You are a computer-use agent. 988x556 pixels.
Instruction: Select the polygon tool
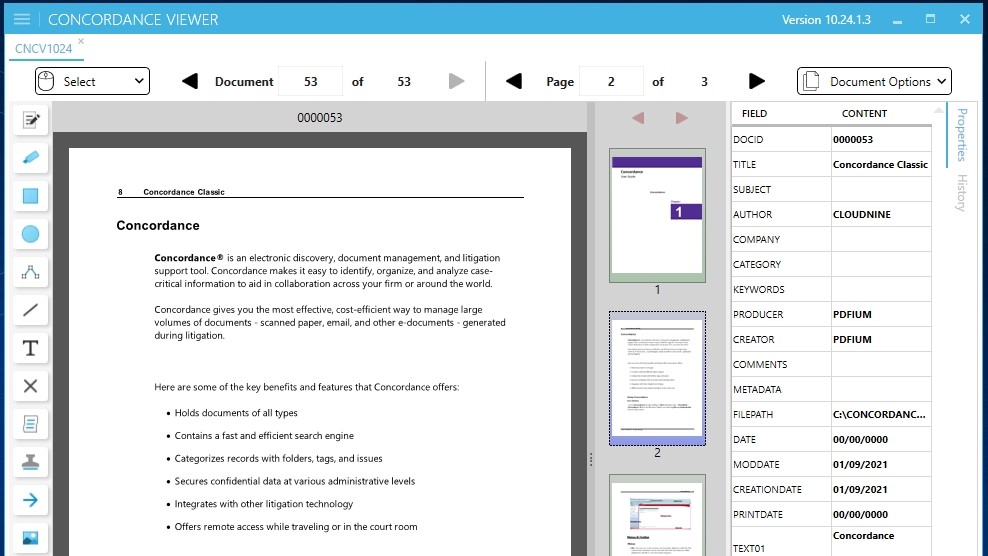(30, 272)
